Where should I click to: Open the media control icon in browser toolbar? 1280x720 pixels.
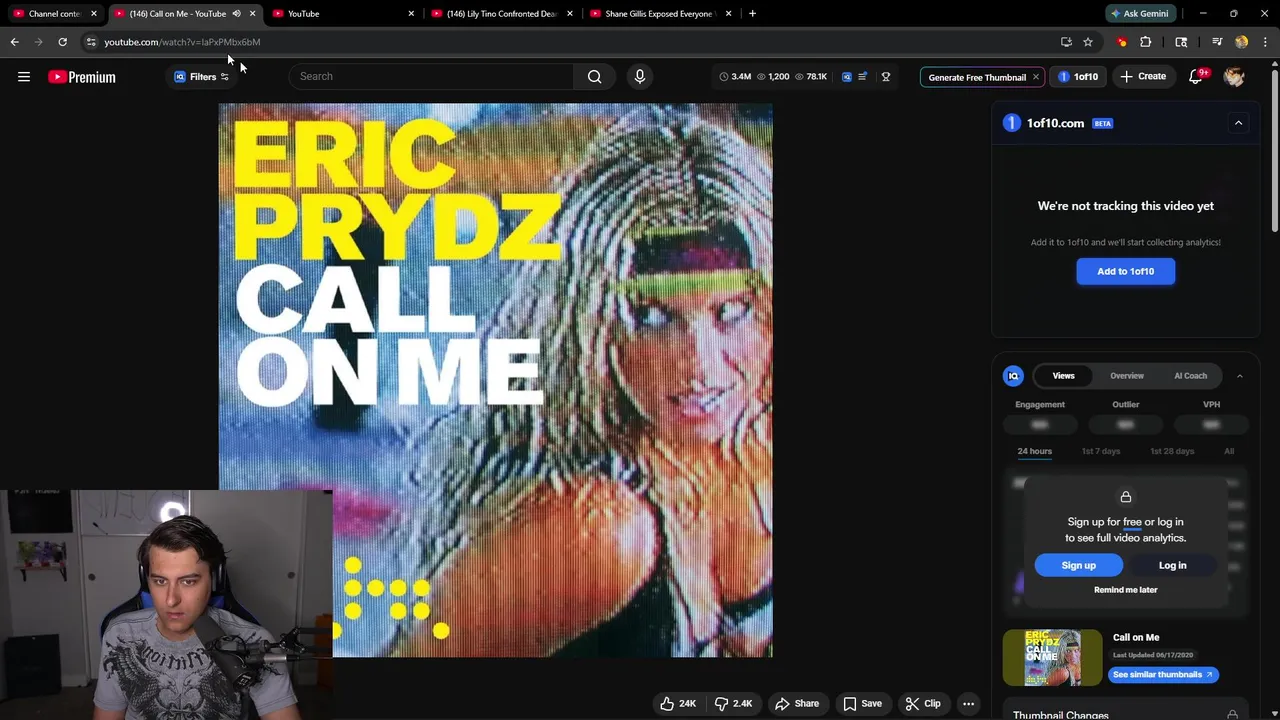pos(1217,42)
